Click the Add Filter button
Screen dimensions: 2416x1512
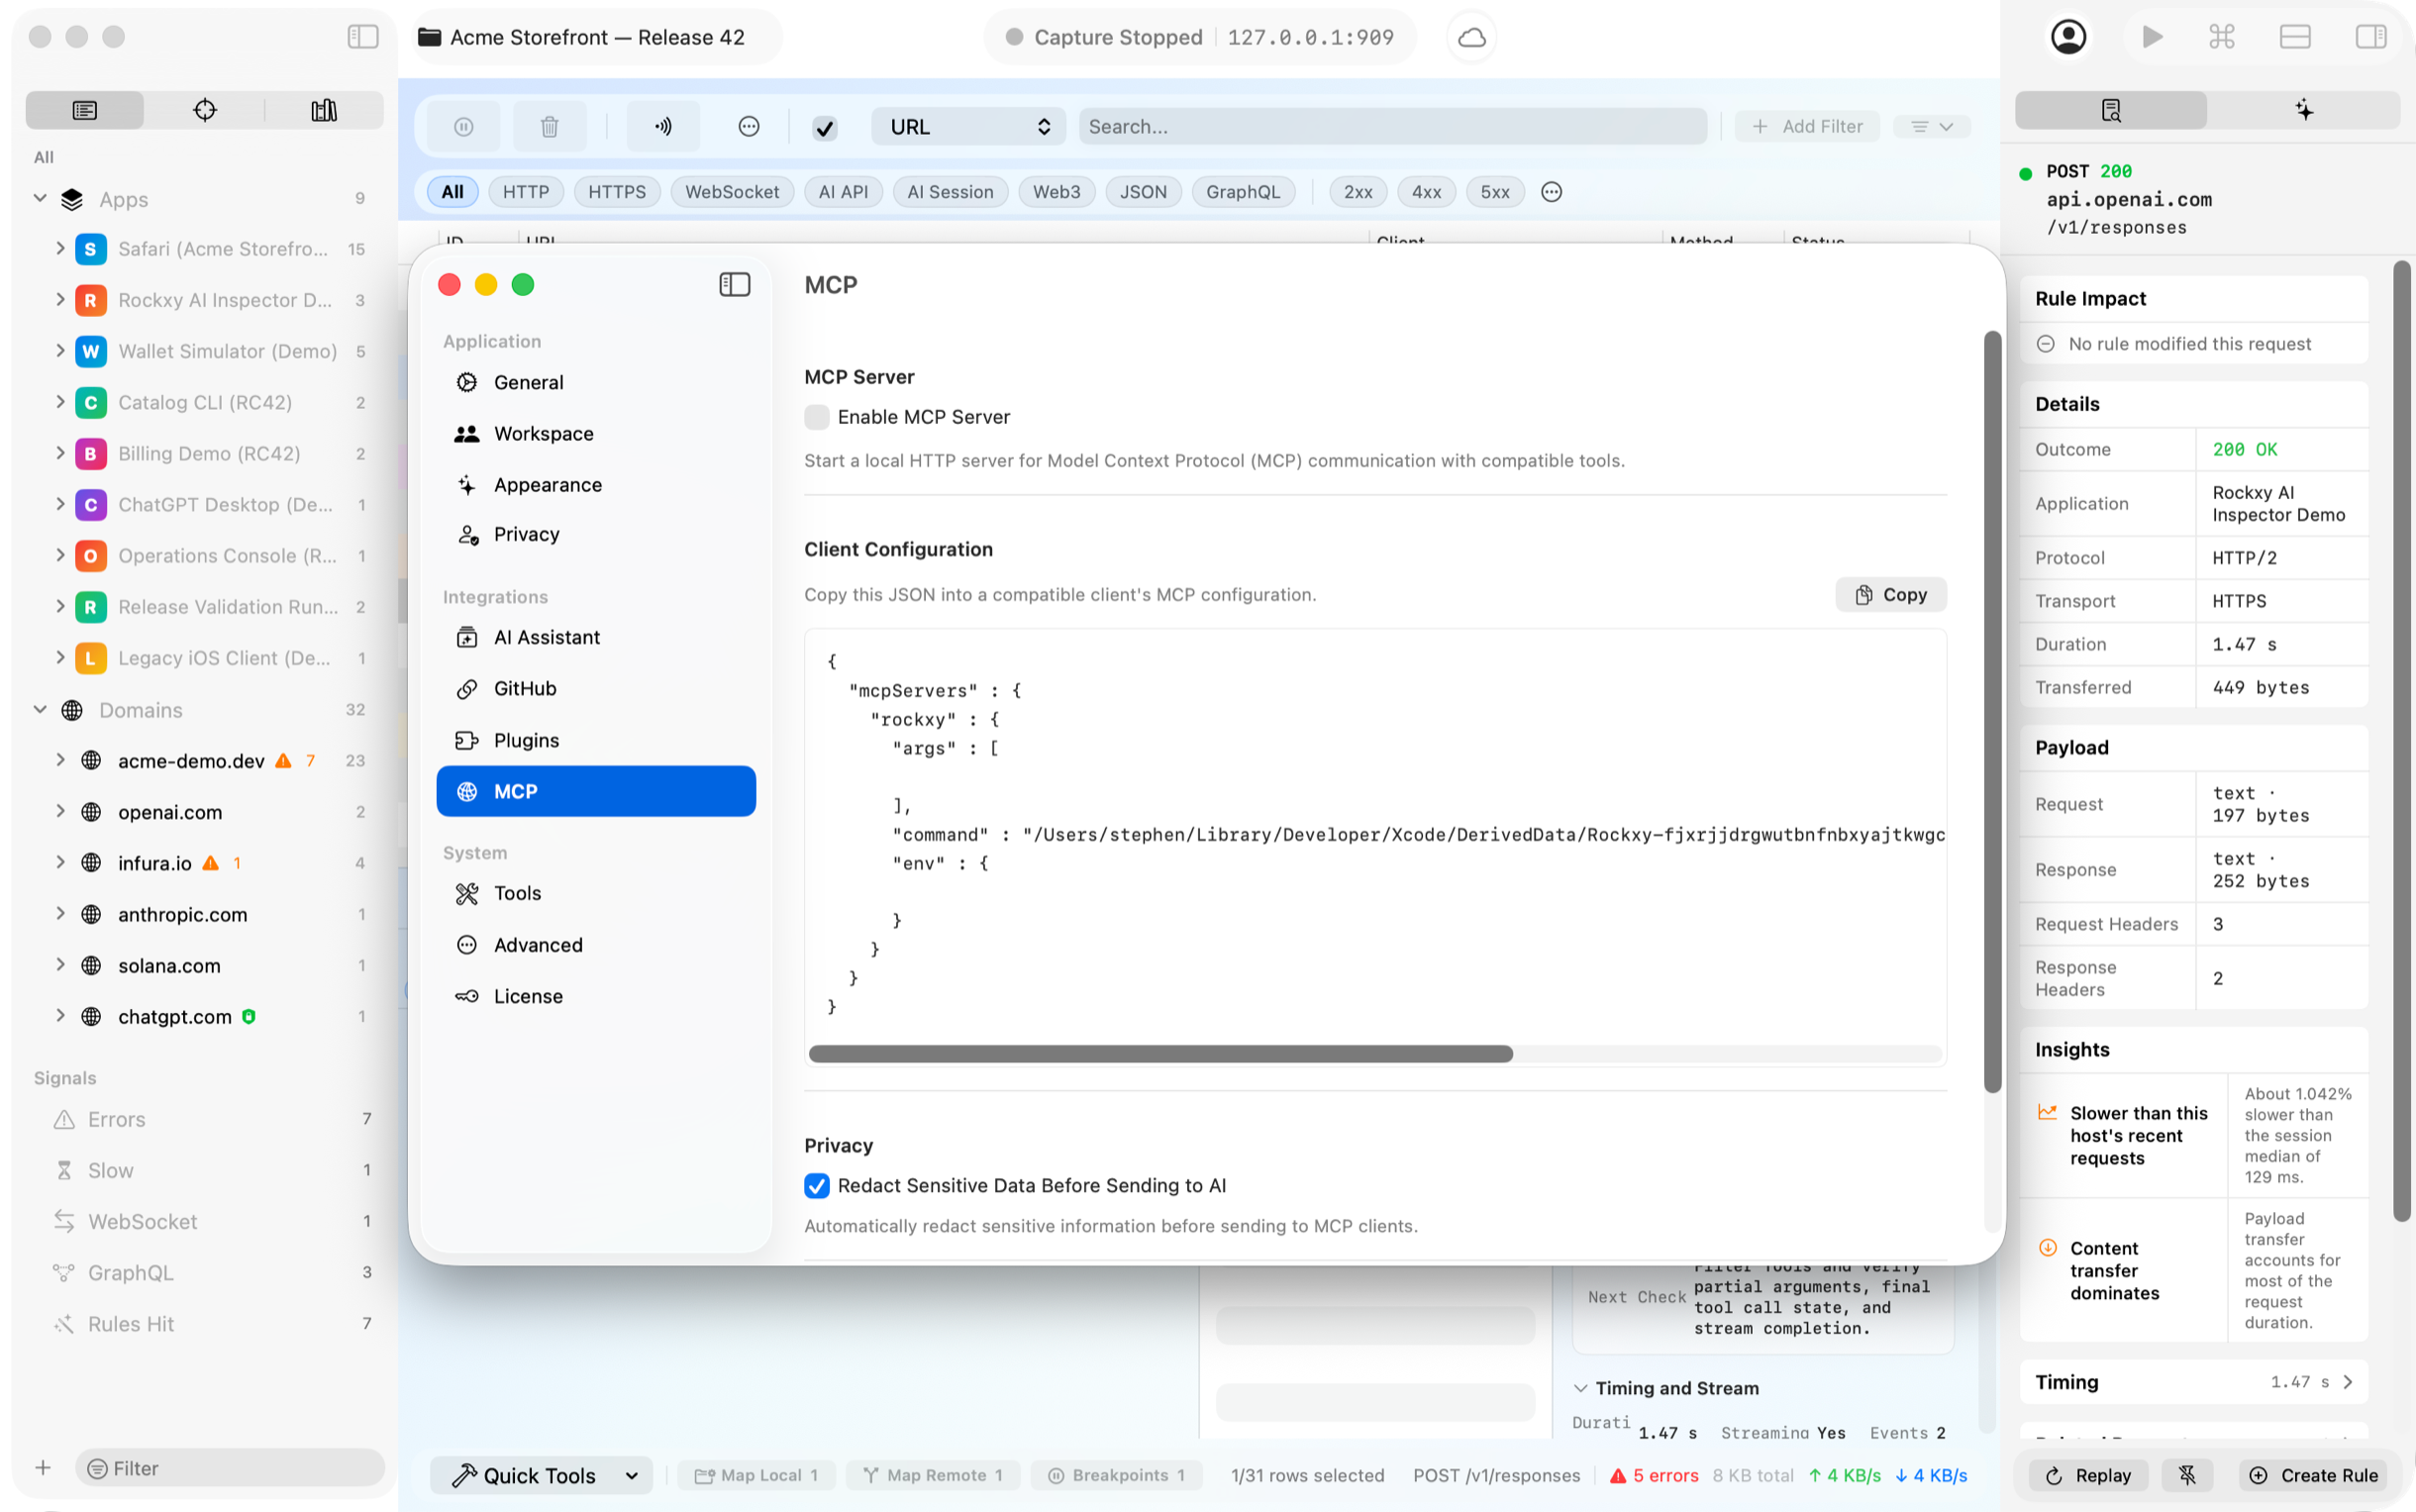point(1807,127)
